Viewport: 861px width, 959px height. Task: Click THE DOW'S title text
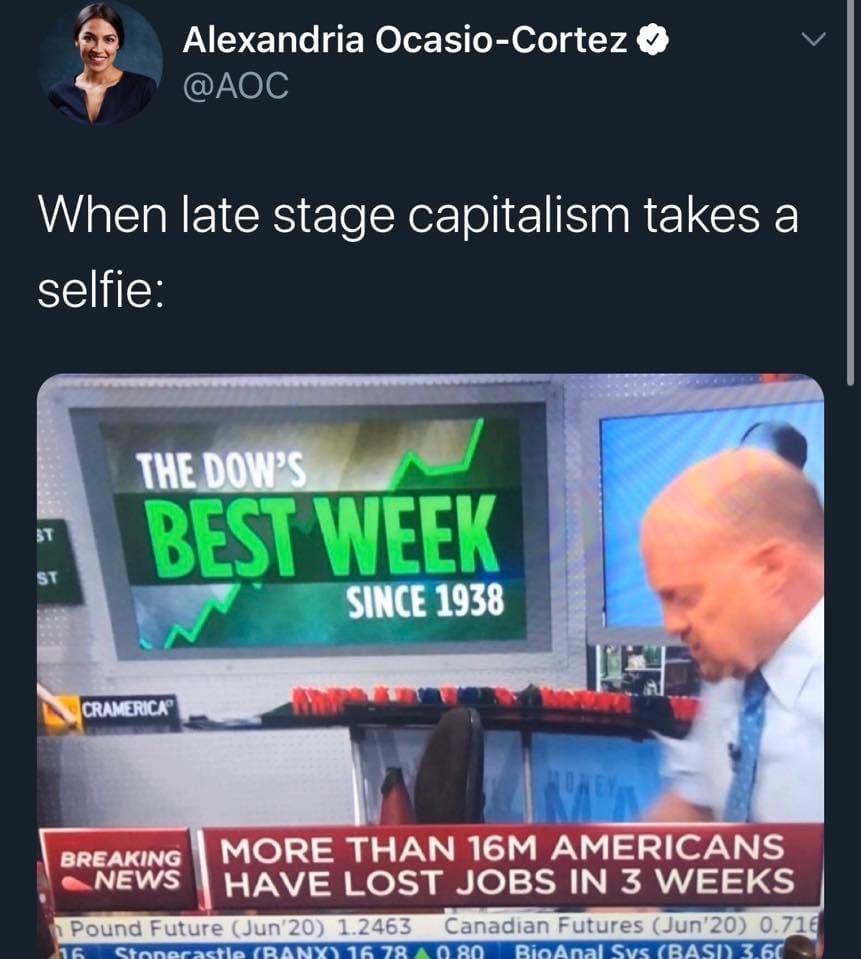[220, 471]
